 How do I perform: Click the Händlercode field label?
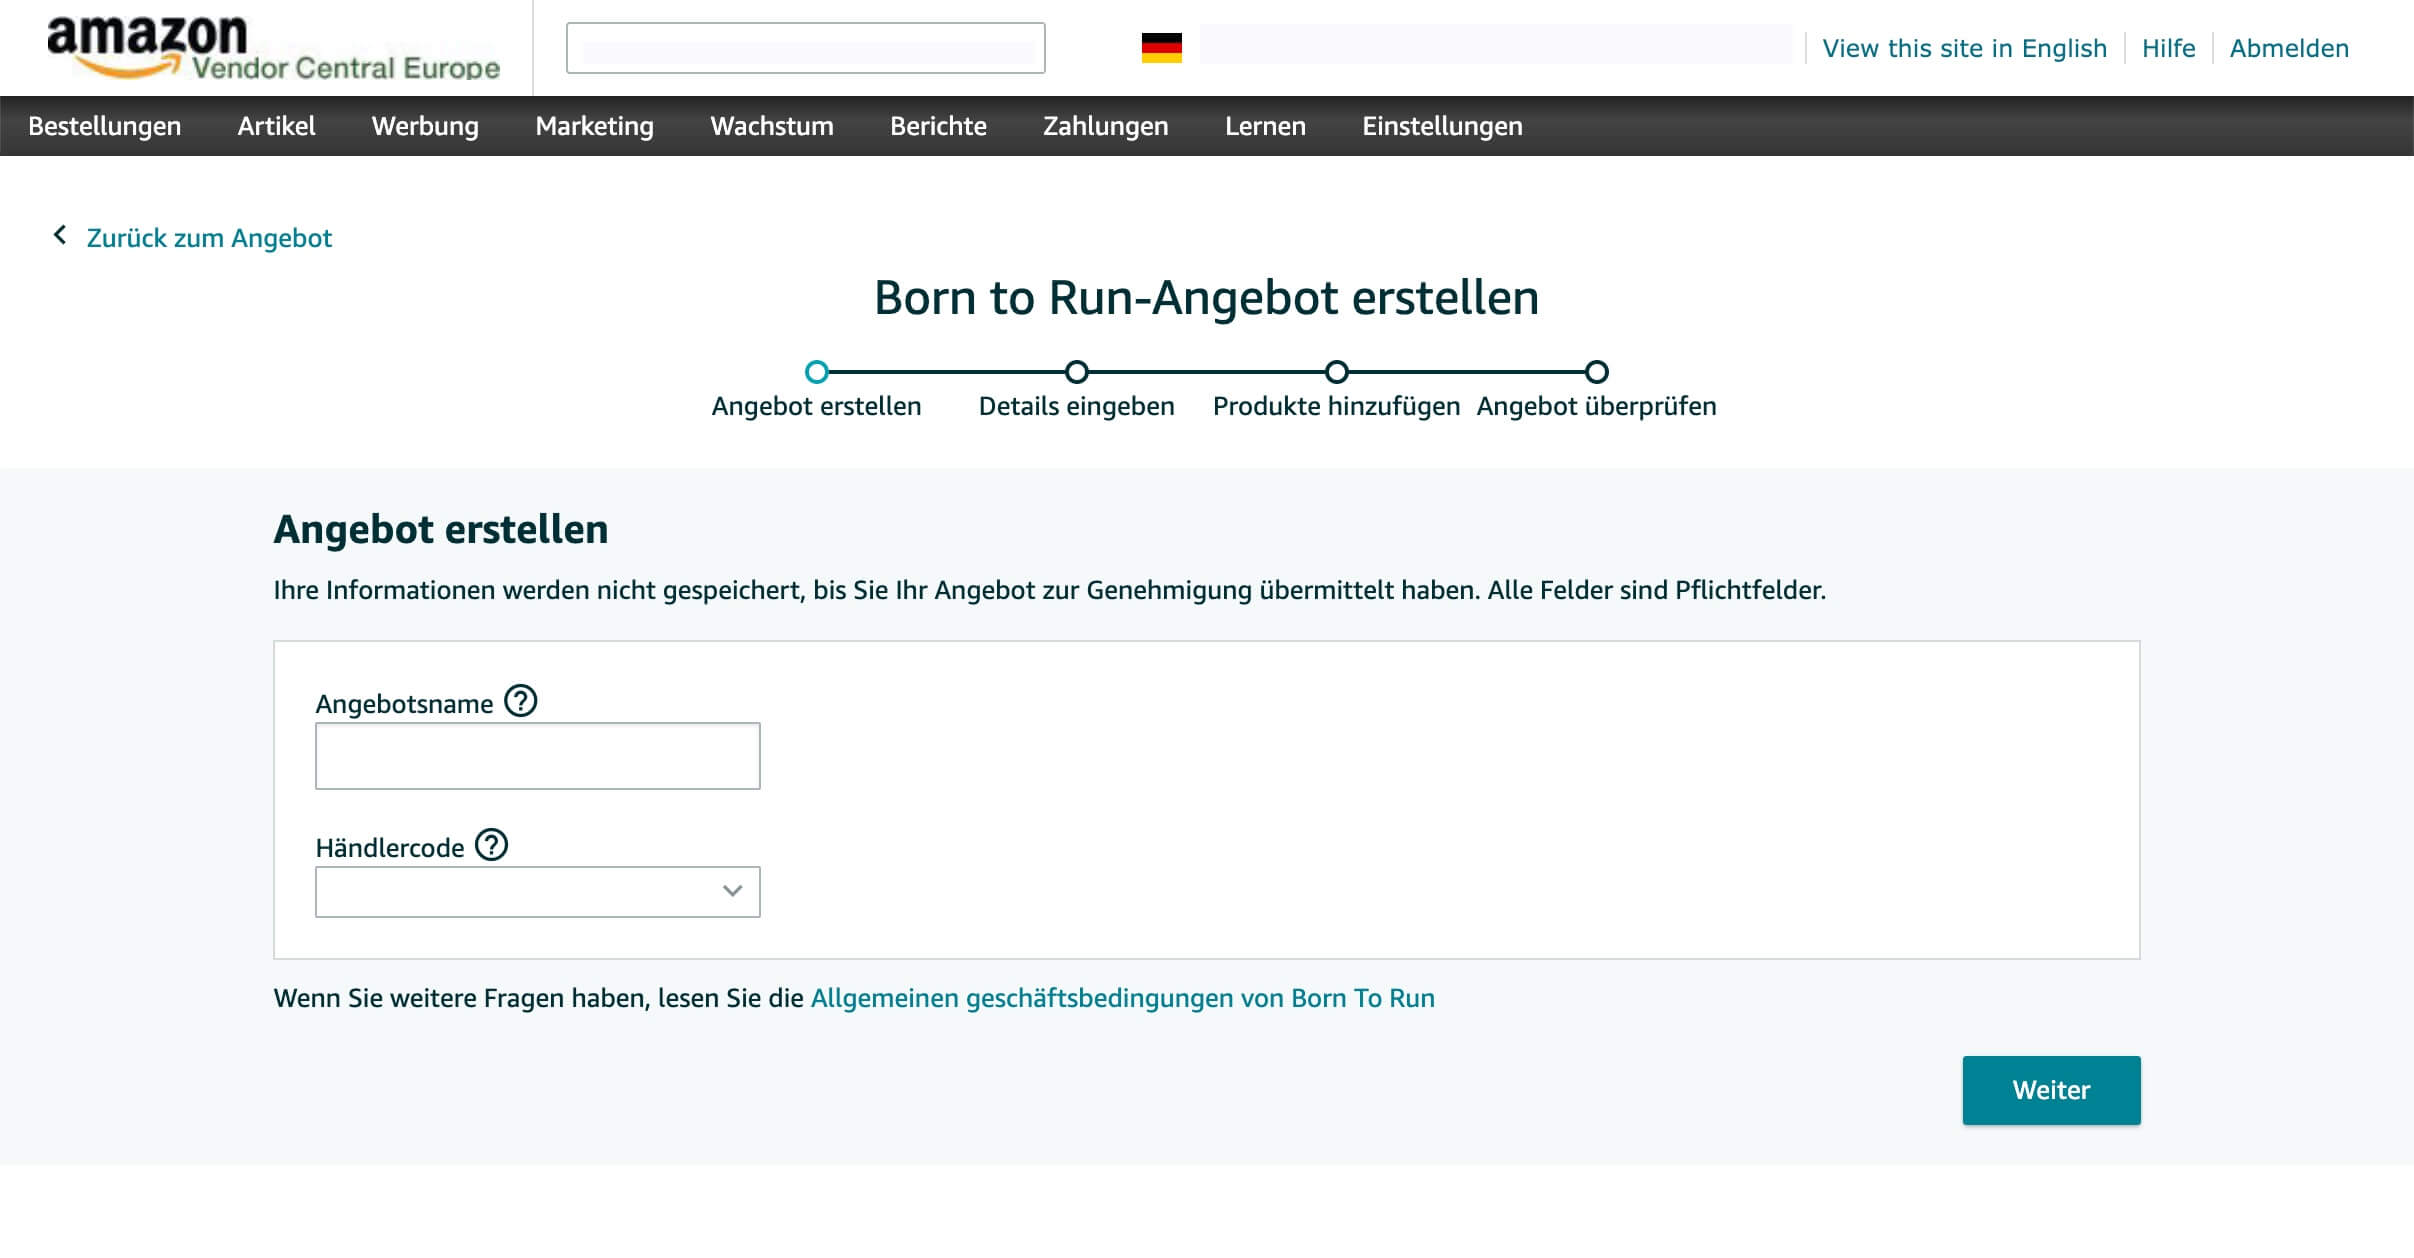click(390, 848)
